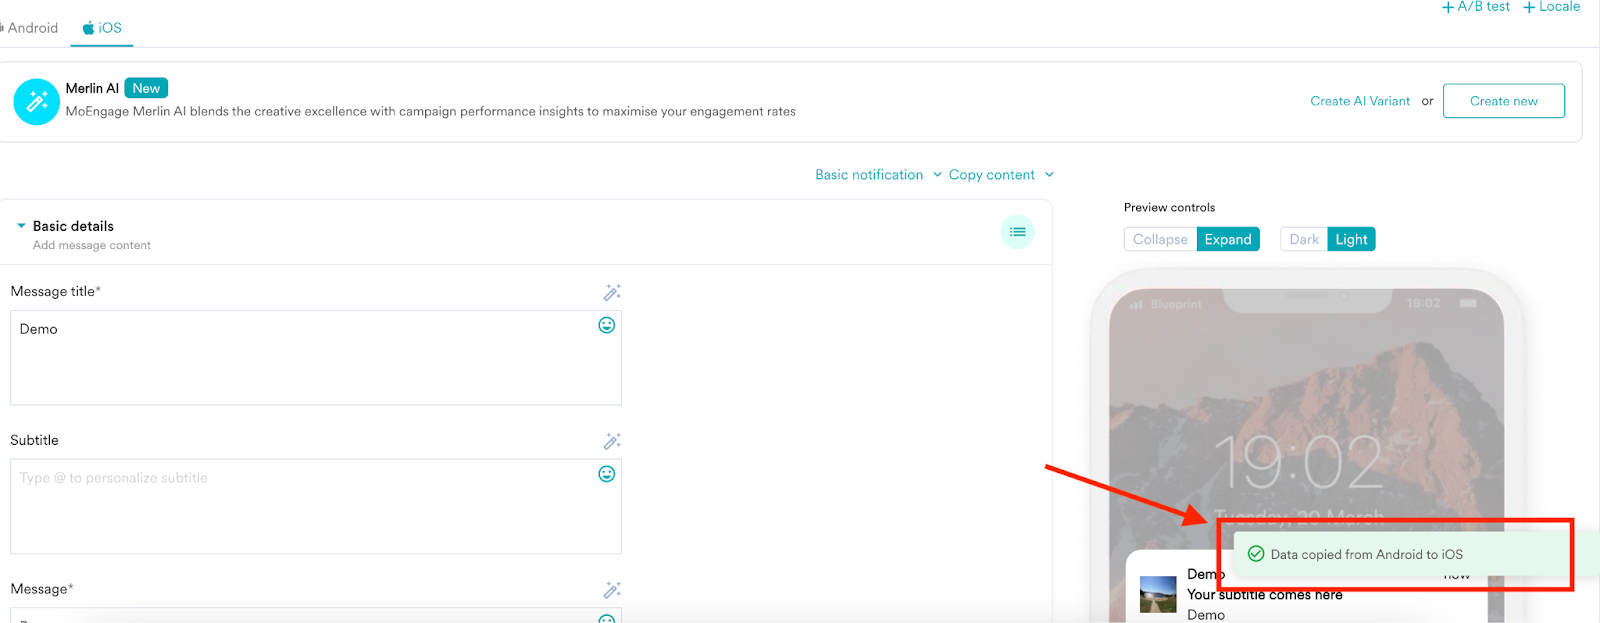Image resolution: width=1600 pixels, height=623 pixels.
Task: Click the AI wand icon beside Message title
Action: click(x=612, y=292)
